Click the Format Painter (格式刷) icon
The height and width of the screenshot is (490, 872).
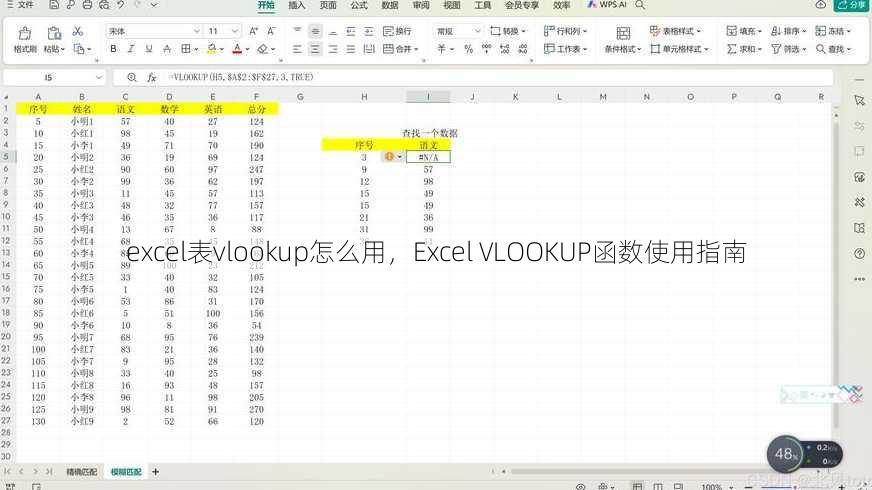tap(24, 33)
